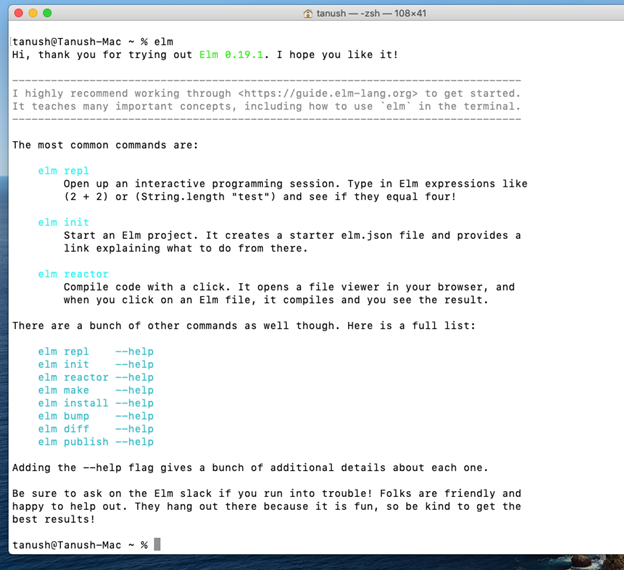Click the line 'Compile code with a click.'
Image resolution: width=624 pixels, height=570 pixels.
pyautogui.click(x=289, y=287)
